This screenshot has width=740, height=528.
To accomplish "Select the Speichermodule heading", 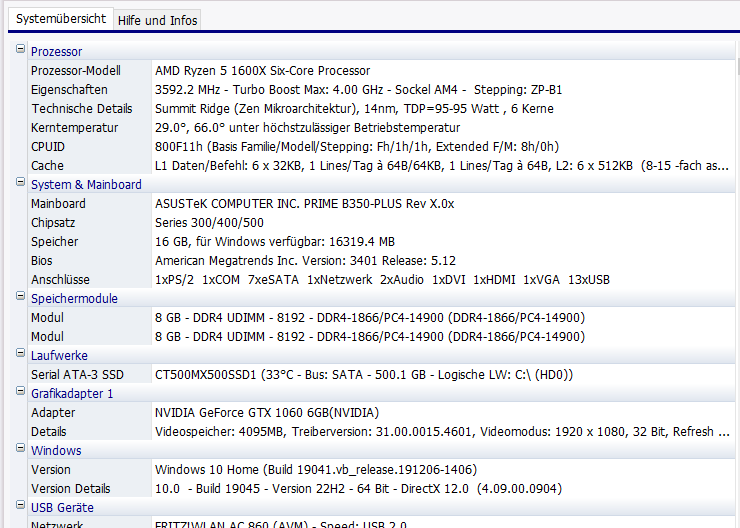I will [74, 299].
